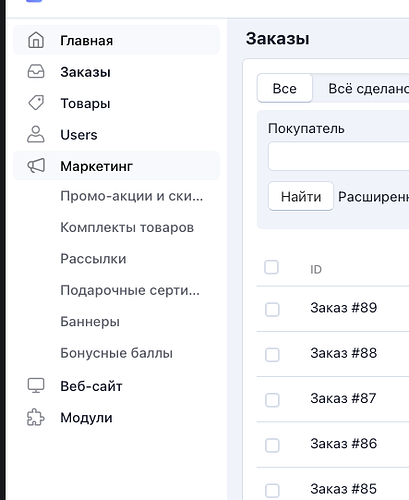Click the monitor icon beside Веб-сайт
The width and height of the screenshot is (409, 500).
[x=36, y=386]
